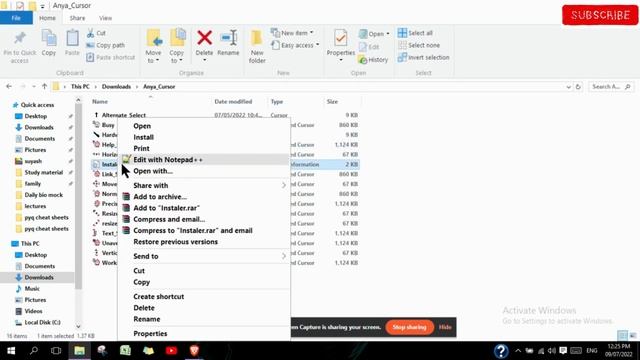
Task: Choose Print in context menu
Action: click(141, 149)
